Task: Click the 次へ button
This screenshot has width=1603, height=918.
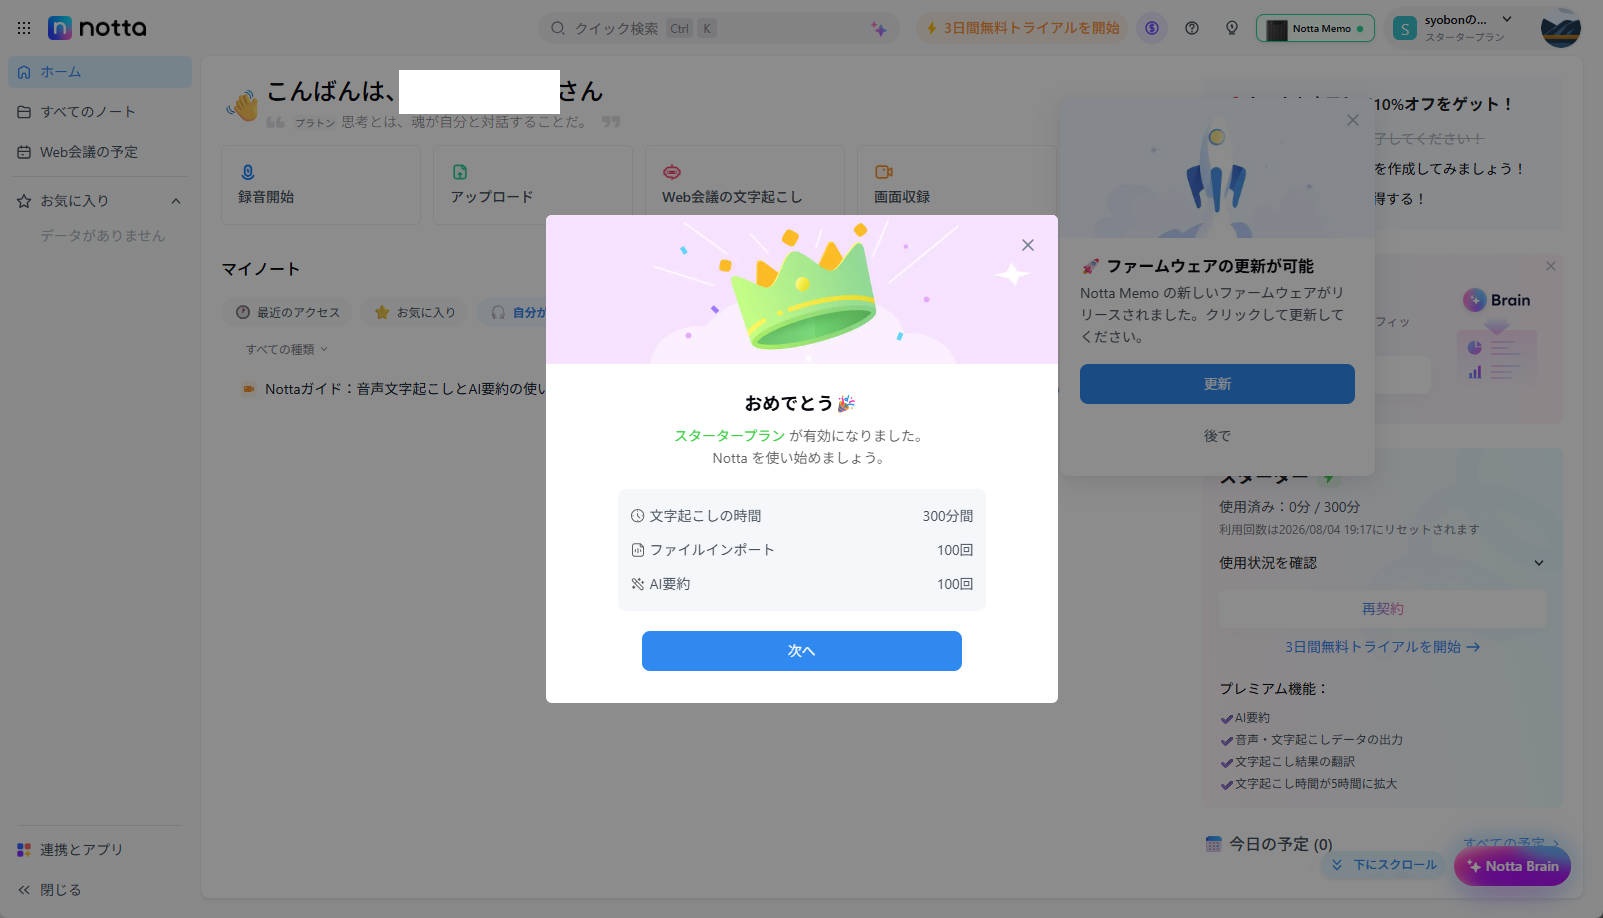Action: pyautogui.click(x=802, y=651)
